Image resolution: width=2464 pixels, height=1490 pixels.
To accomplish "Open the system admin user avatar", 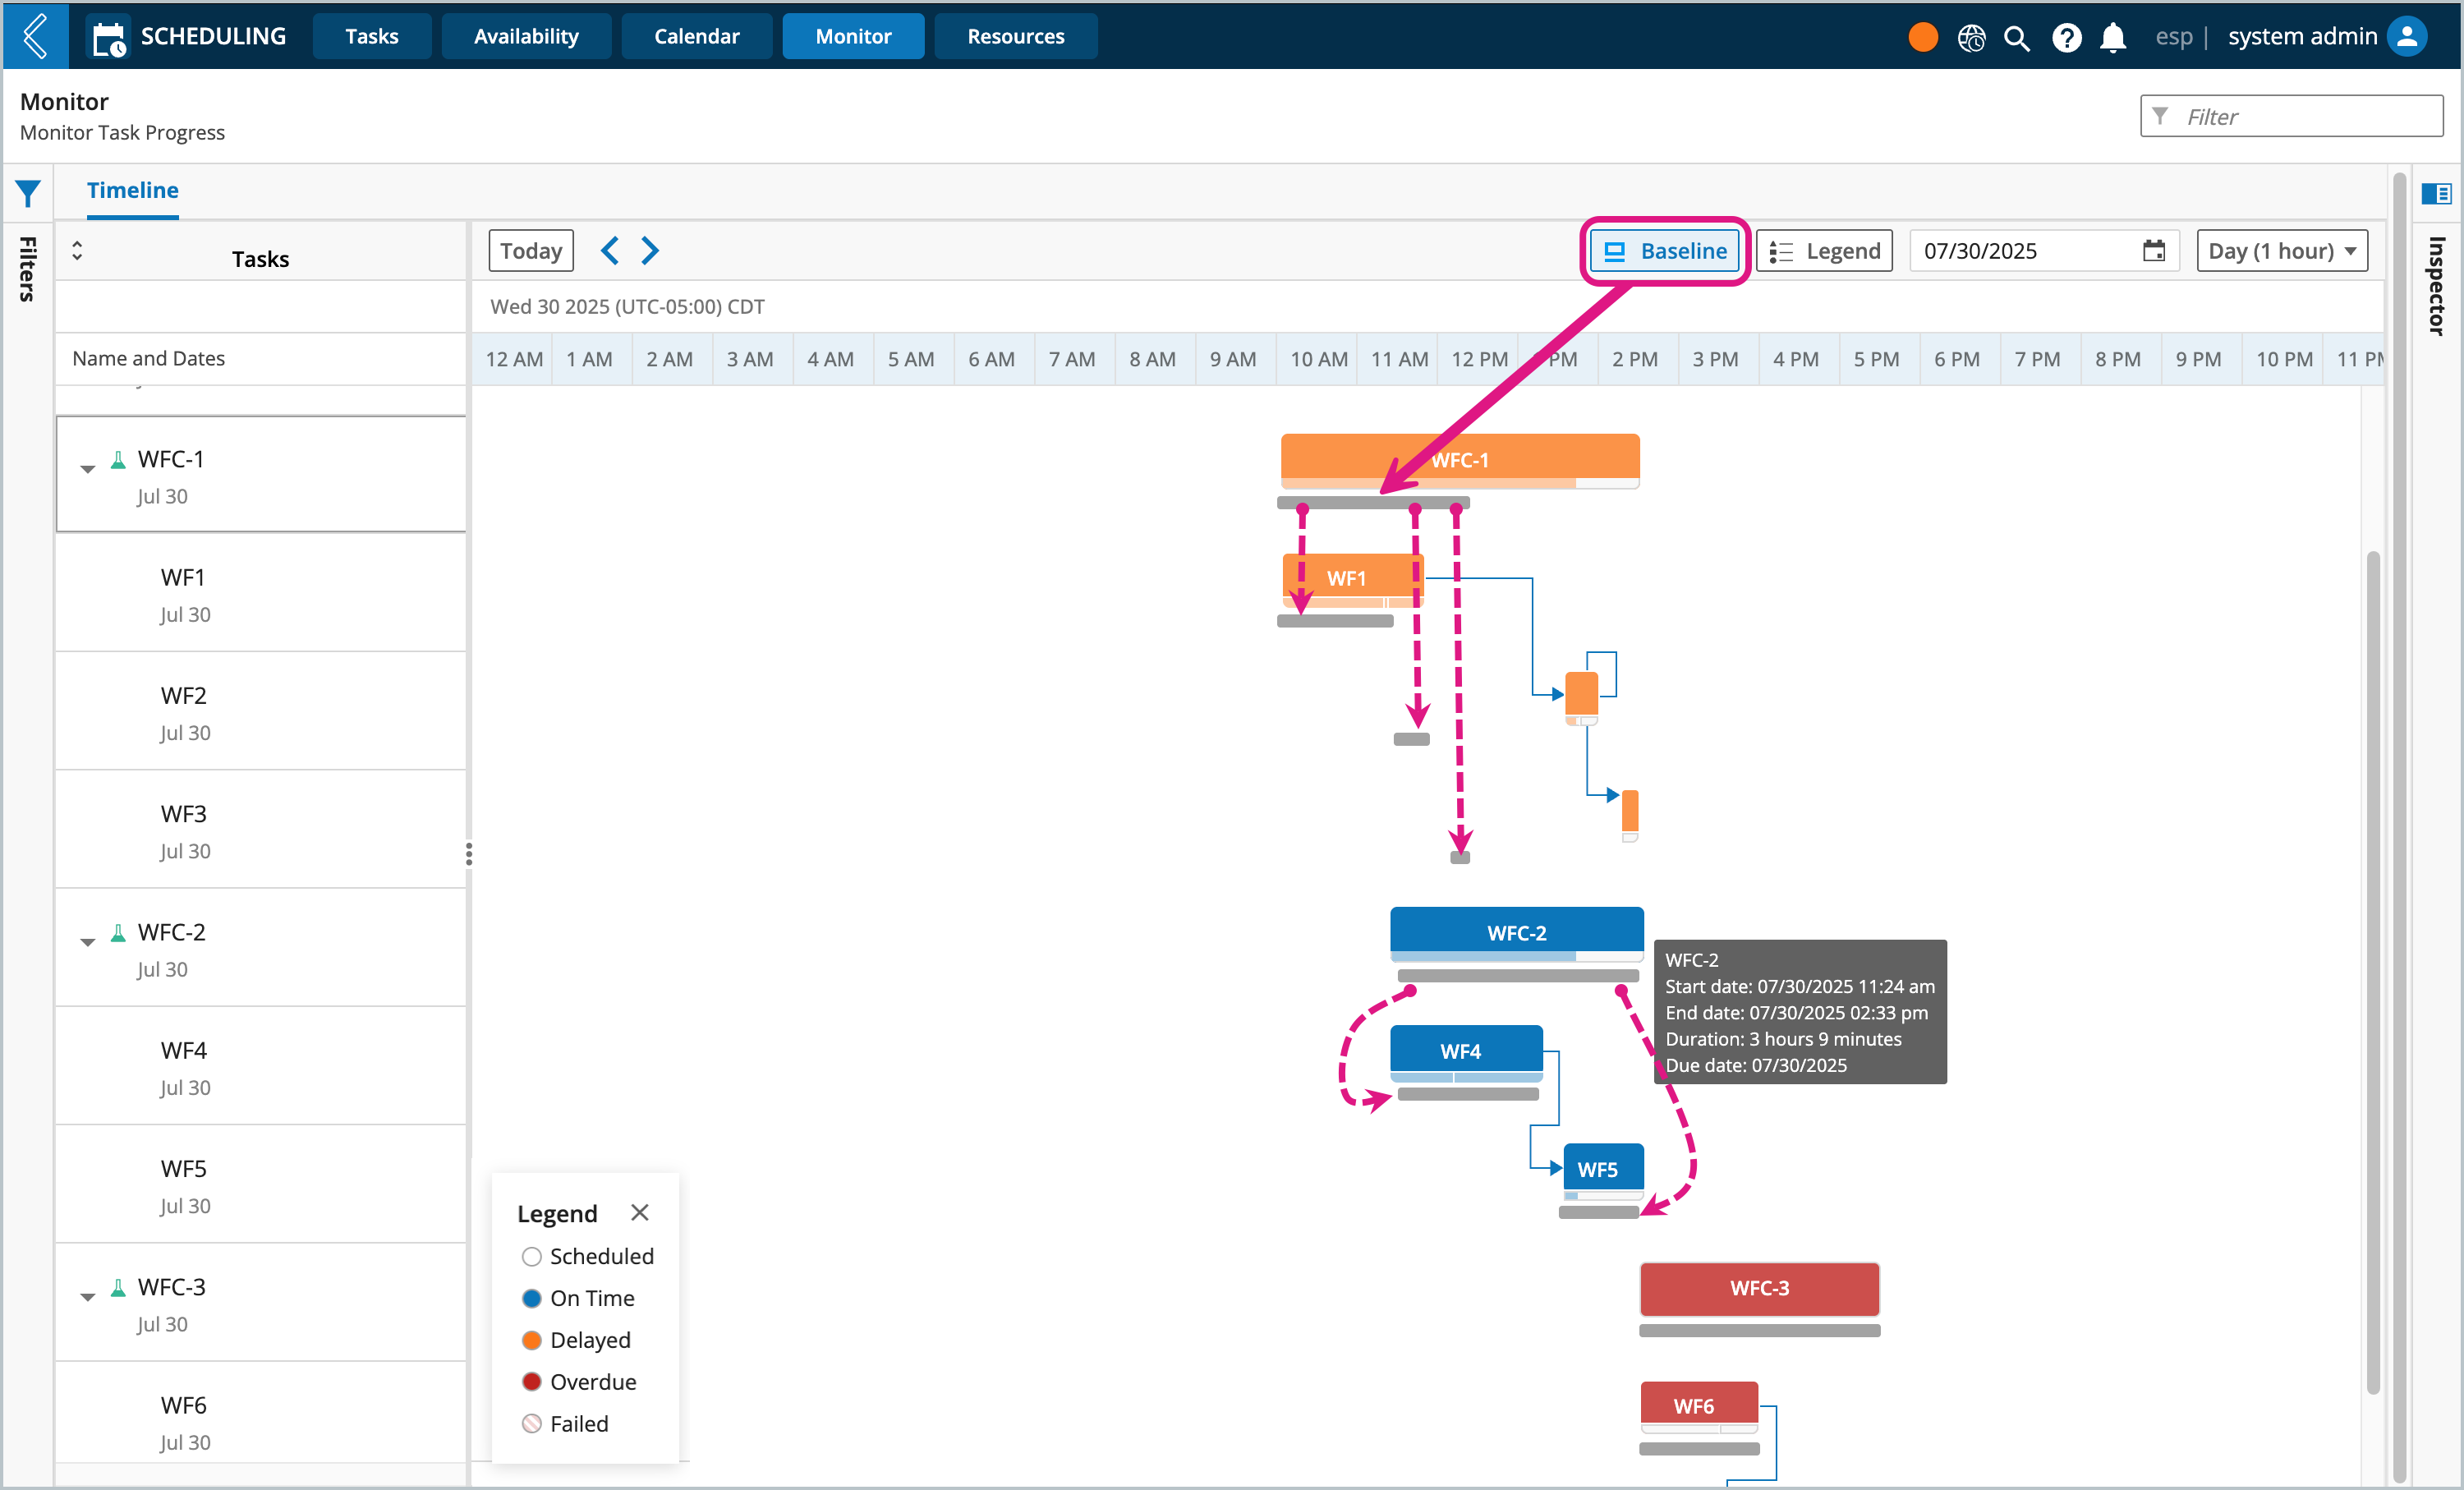I will 2407,36.
